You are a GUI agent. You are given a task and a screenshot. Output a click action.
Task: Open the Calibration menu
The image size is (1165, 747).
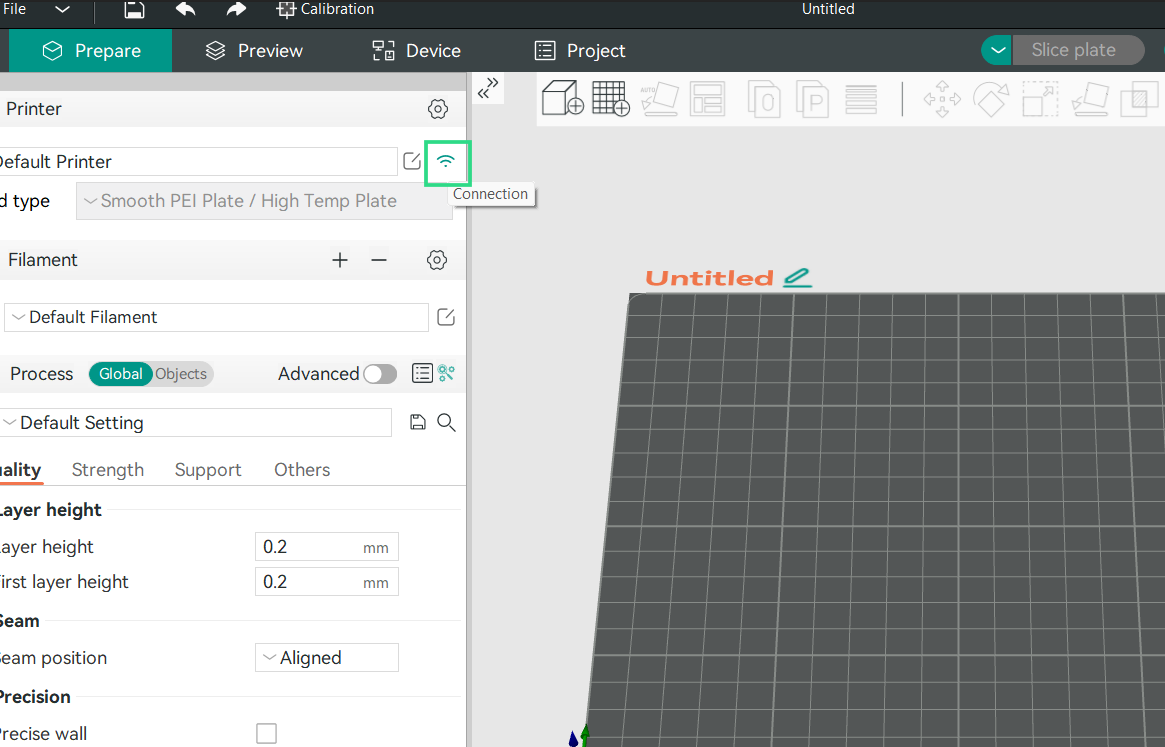tap(325, 10)
